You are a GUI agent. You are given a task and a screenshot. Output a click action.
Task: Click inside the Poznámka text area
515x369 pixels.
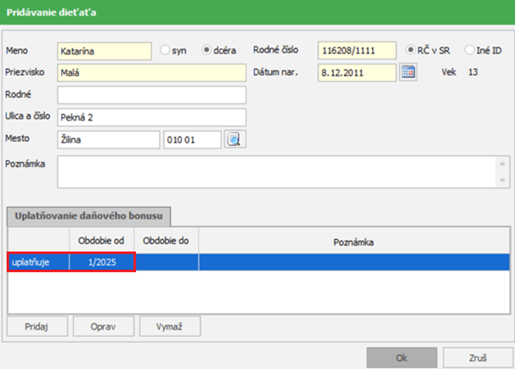tap(277, 172)
